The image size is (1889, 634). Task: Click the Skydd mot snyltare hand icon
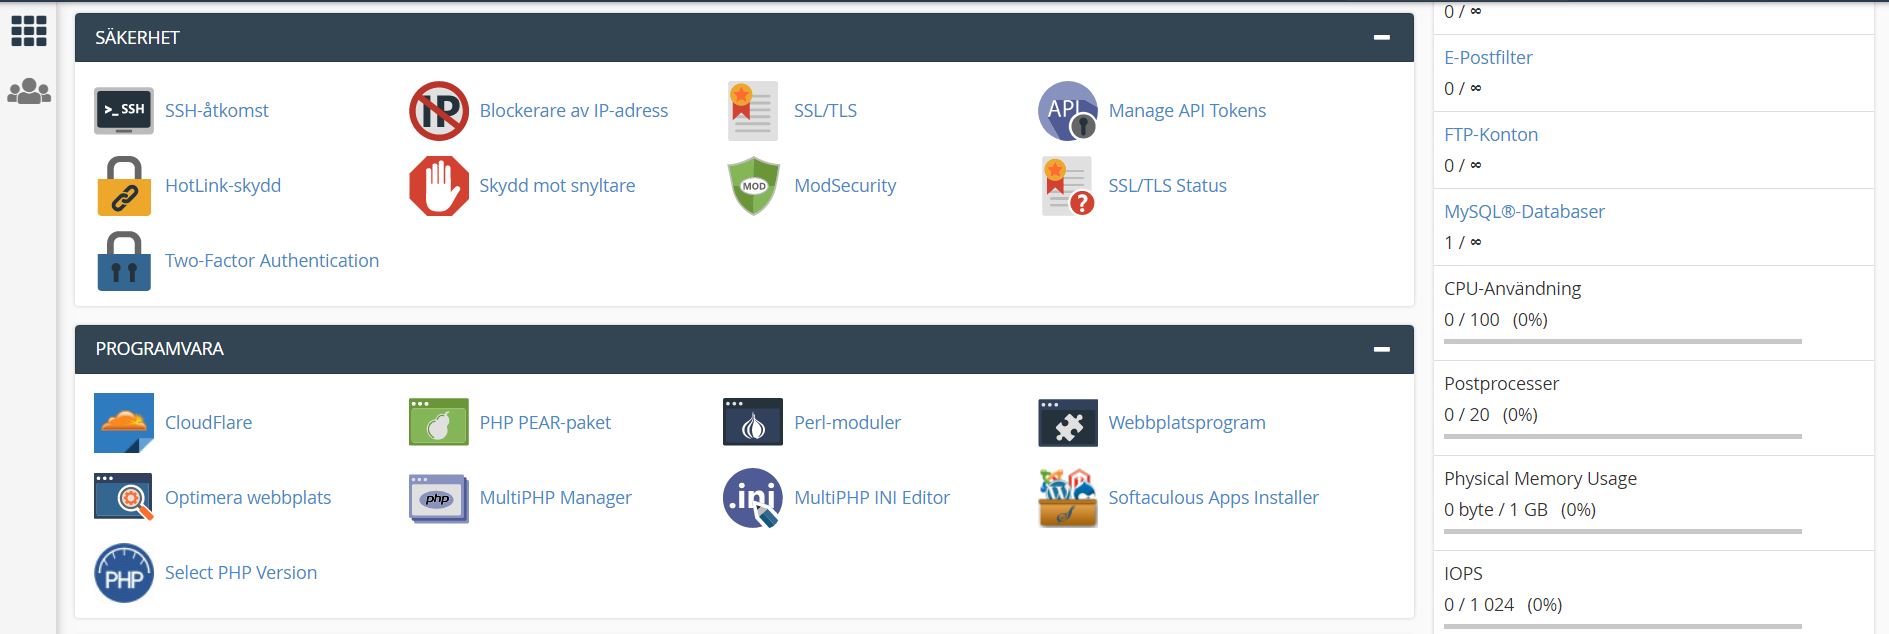click(438, 186)
